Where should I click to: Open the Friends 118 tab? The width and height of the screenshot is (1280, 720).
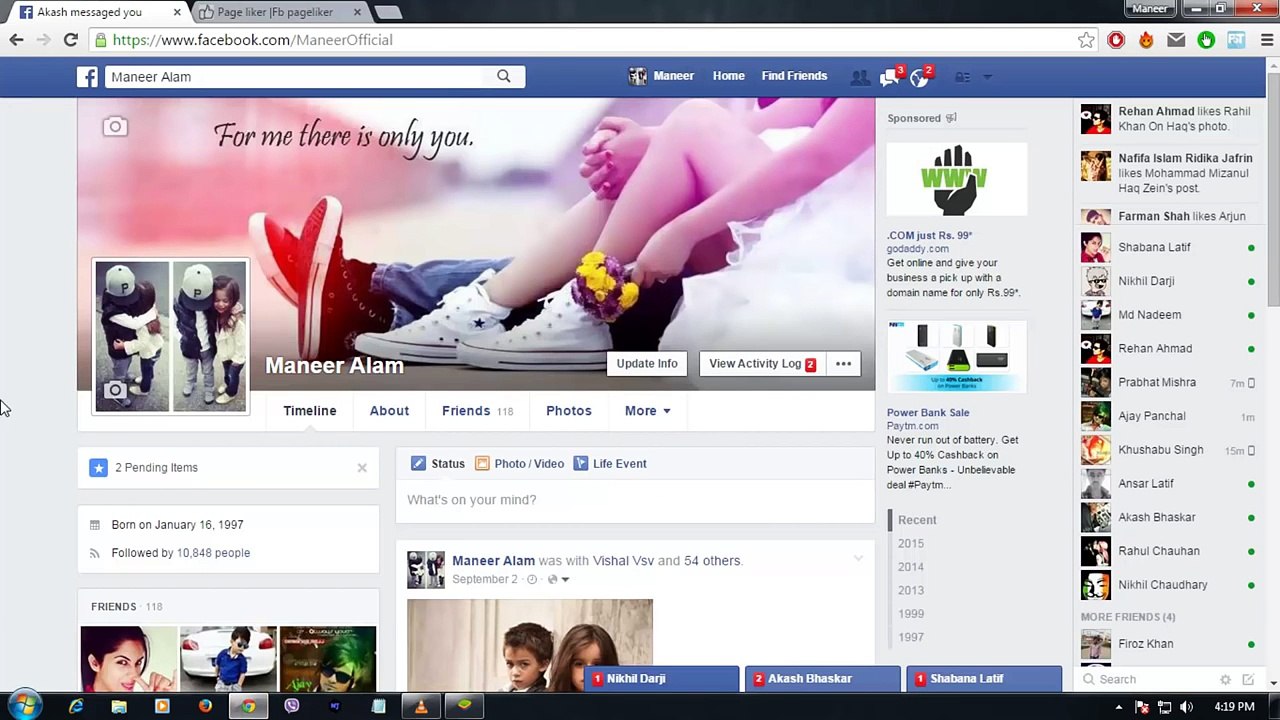tap(477, 411)
